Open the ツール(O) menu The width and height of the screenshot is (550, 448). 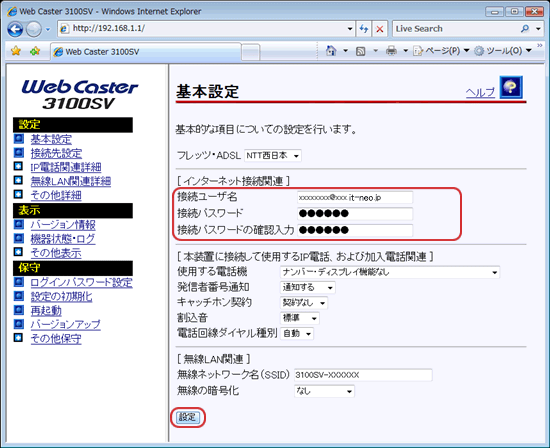click(x=503, y=51)
